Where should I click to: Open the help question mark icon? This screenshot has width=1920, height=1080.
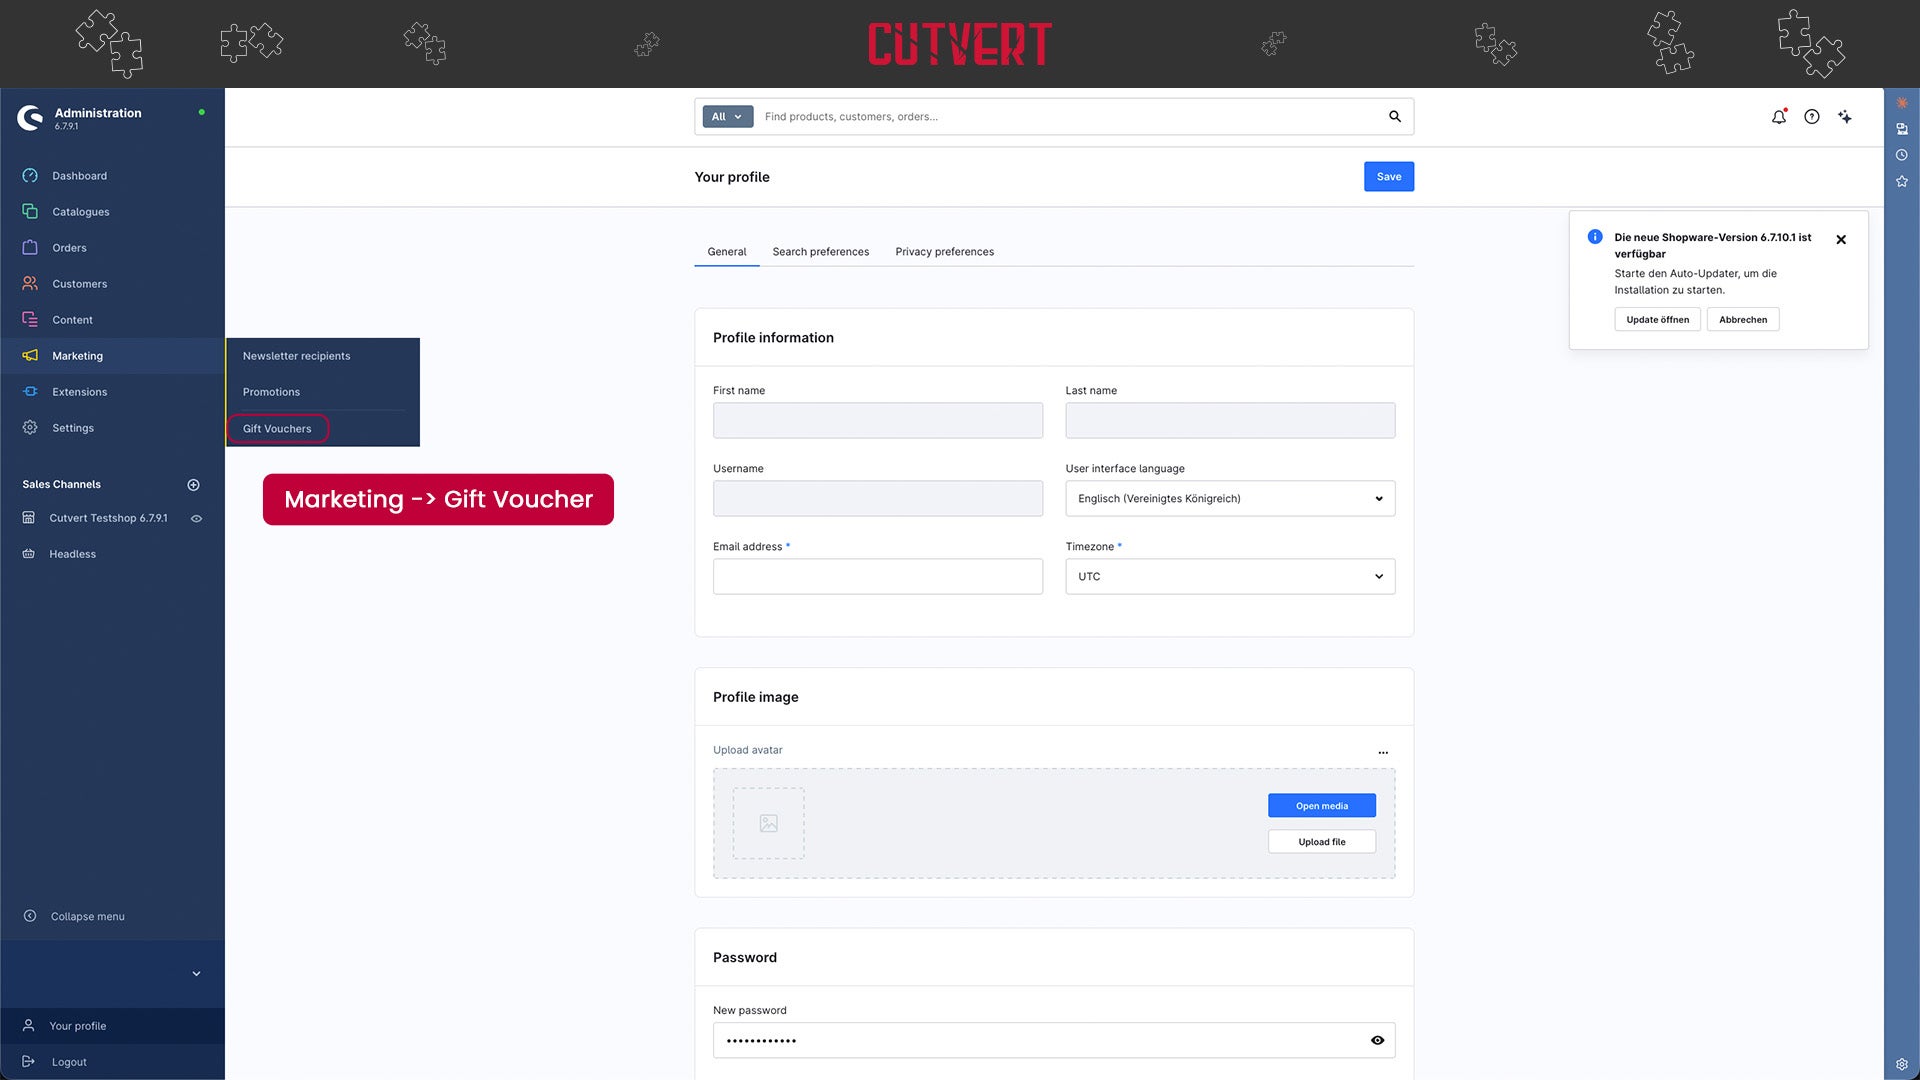pyautogui.click(x=1812, y=117)
